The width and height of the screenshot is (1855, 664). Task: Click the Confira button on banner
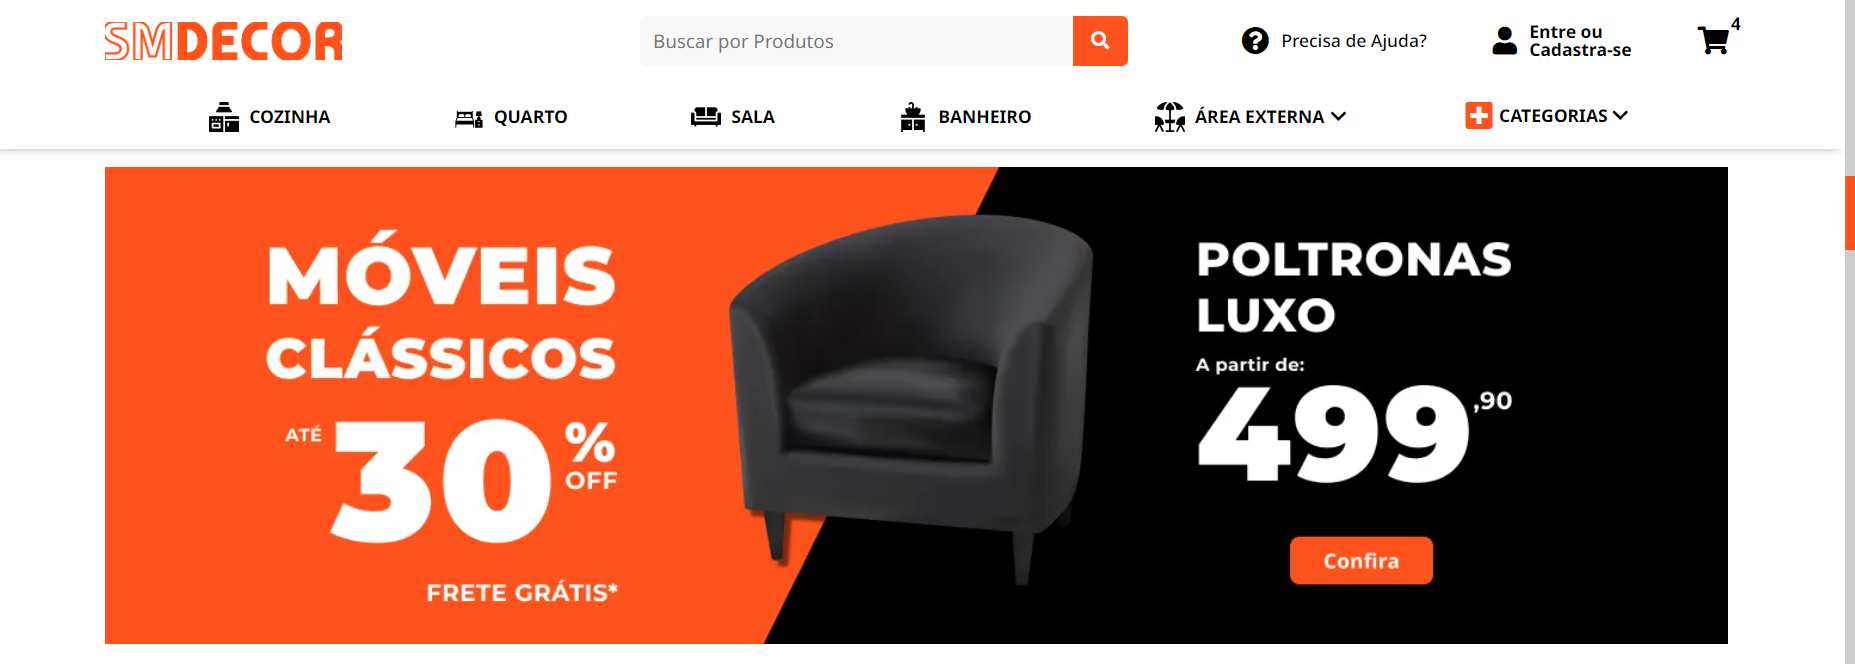[1361, 561]
